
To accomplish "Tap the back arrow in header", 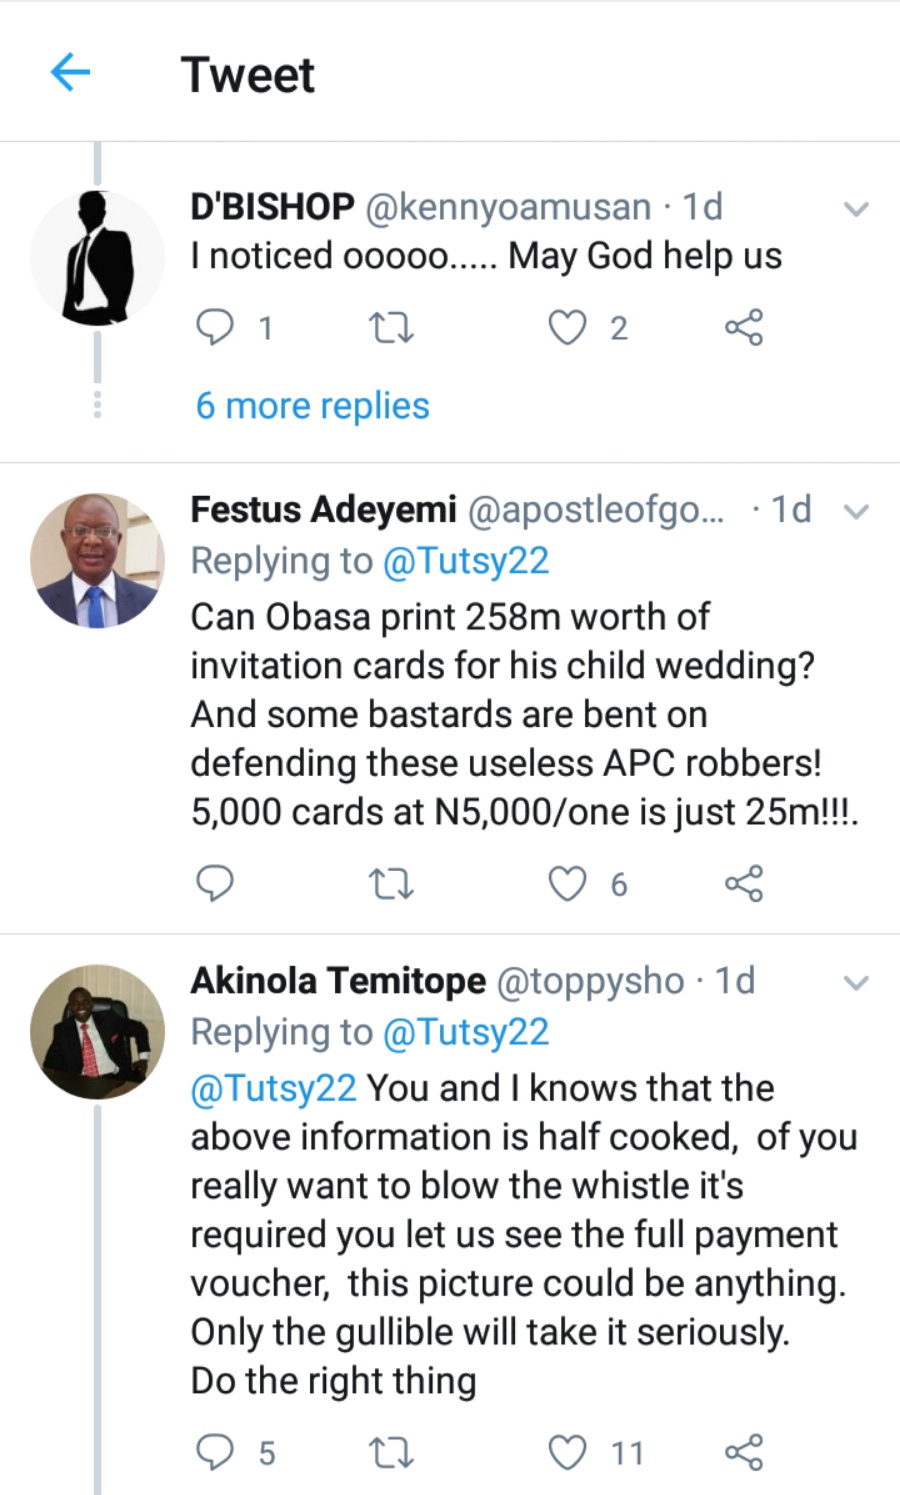I will 70,73.
